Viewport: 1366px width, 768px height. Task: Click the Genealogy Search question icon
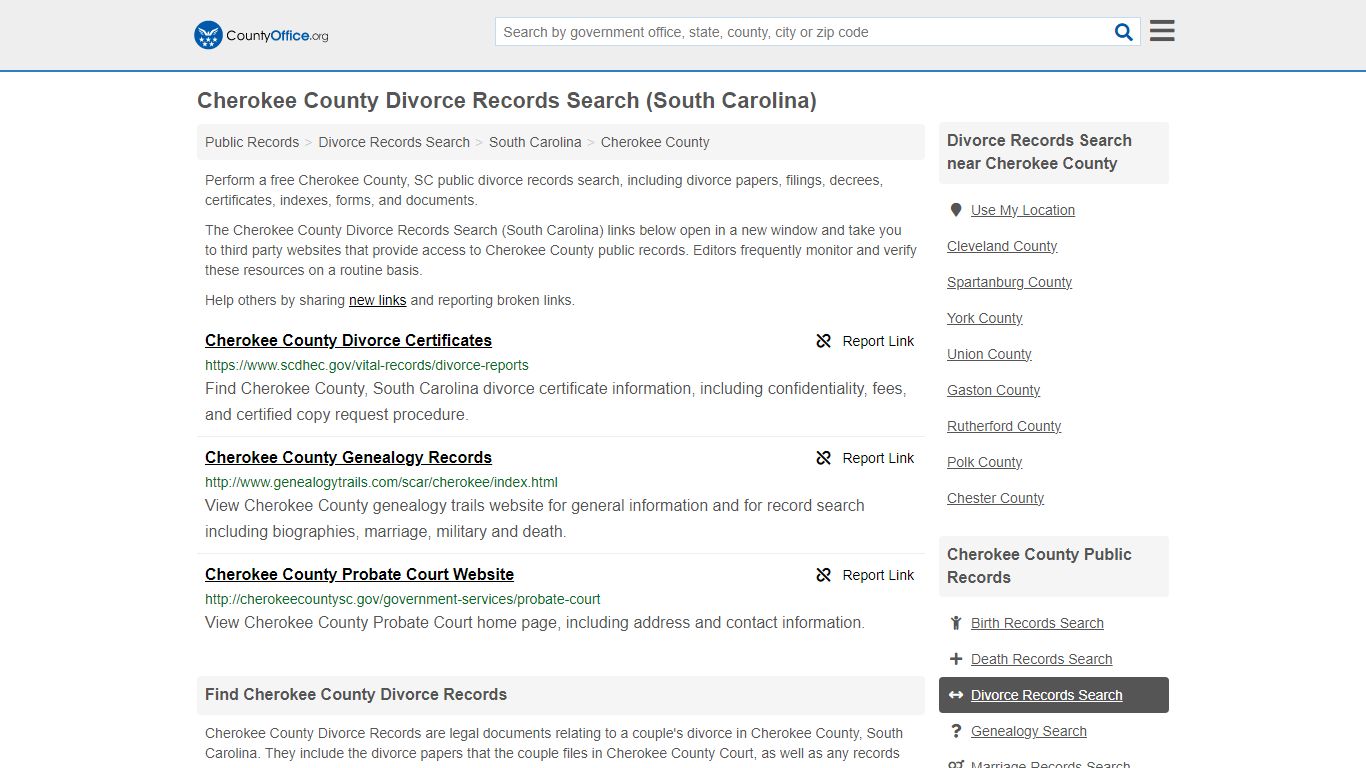956,731
